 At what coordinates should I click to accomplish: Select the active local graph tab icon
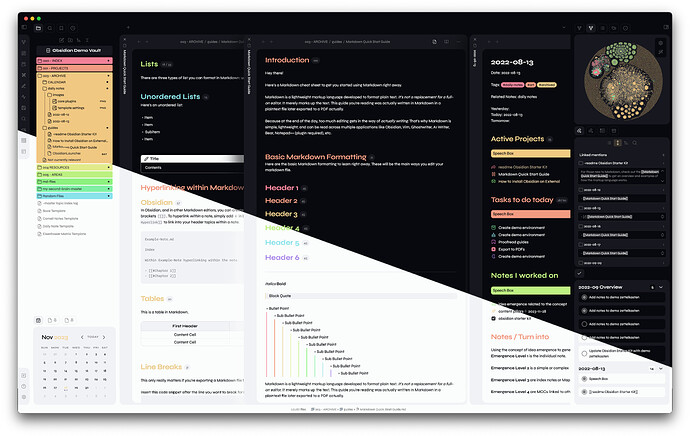[x=591, y=28]
